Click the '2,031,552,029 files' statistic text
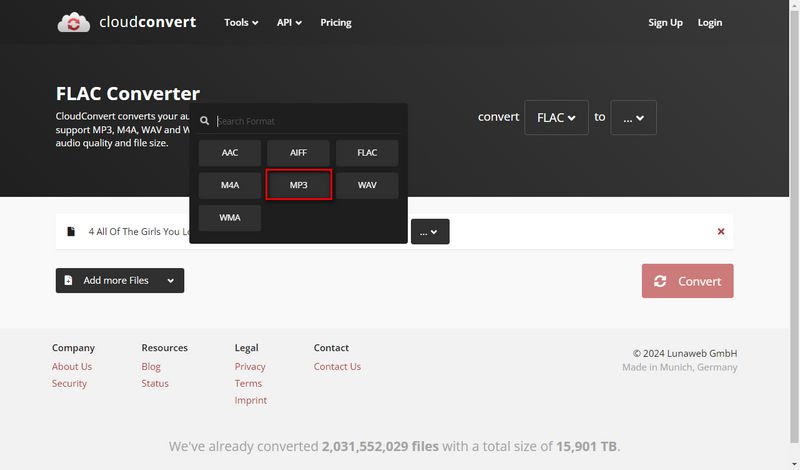Viewport: 800px width, 470px height. click(380, 446)
